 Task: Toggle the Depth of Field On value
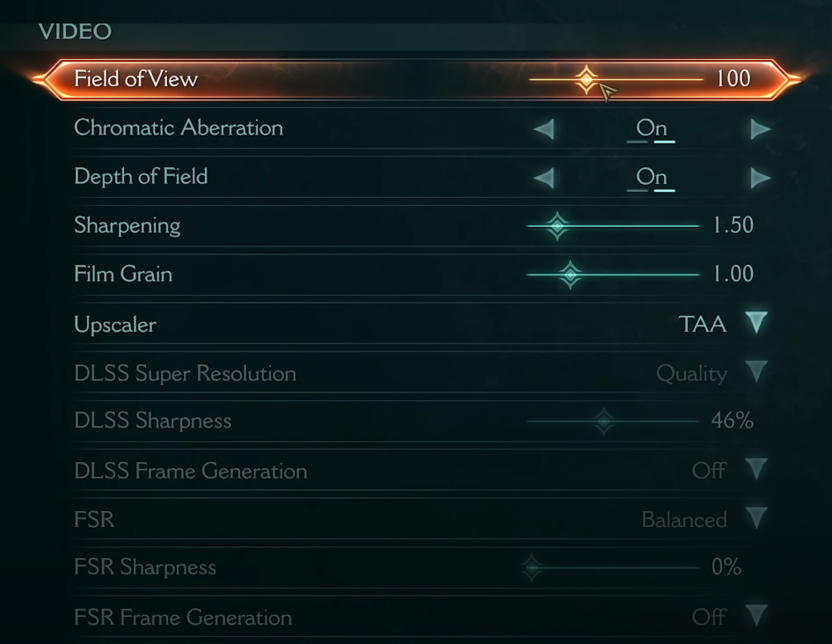(651, 177)
